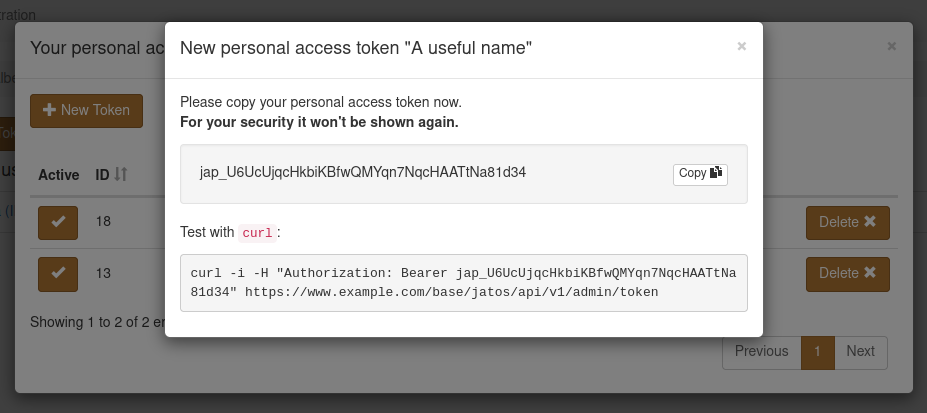Click the red inline curl code label
927x413 pixels.
(257, 233)
